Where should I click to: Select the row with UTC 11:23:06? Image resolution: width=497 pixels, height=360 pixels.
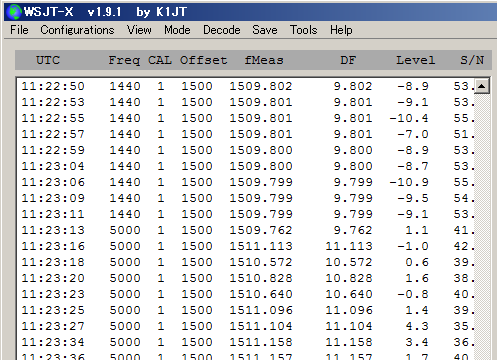(247, 182)
